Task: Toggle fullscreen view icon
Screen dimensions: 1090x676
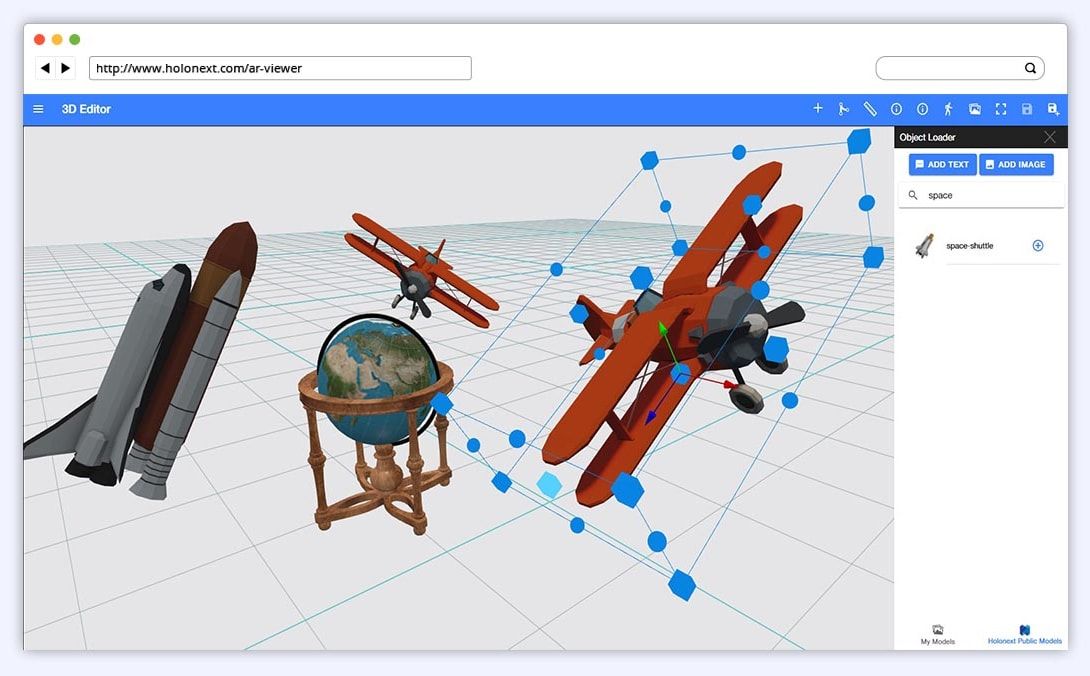Action: [x=1001, y=109]
